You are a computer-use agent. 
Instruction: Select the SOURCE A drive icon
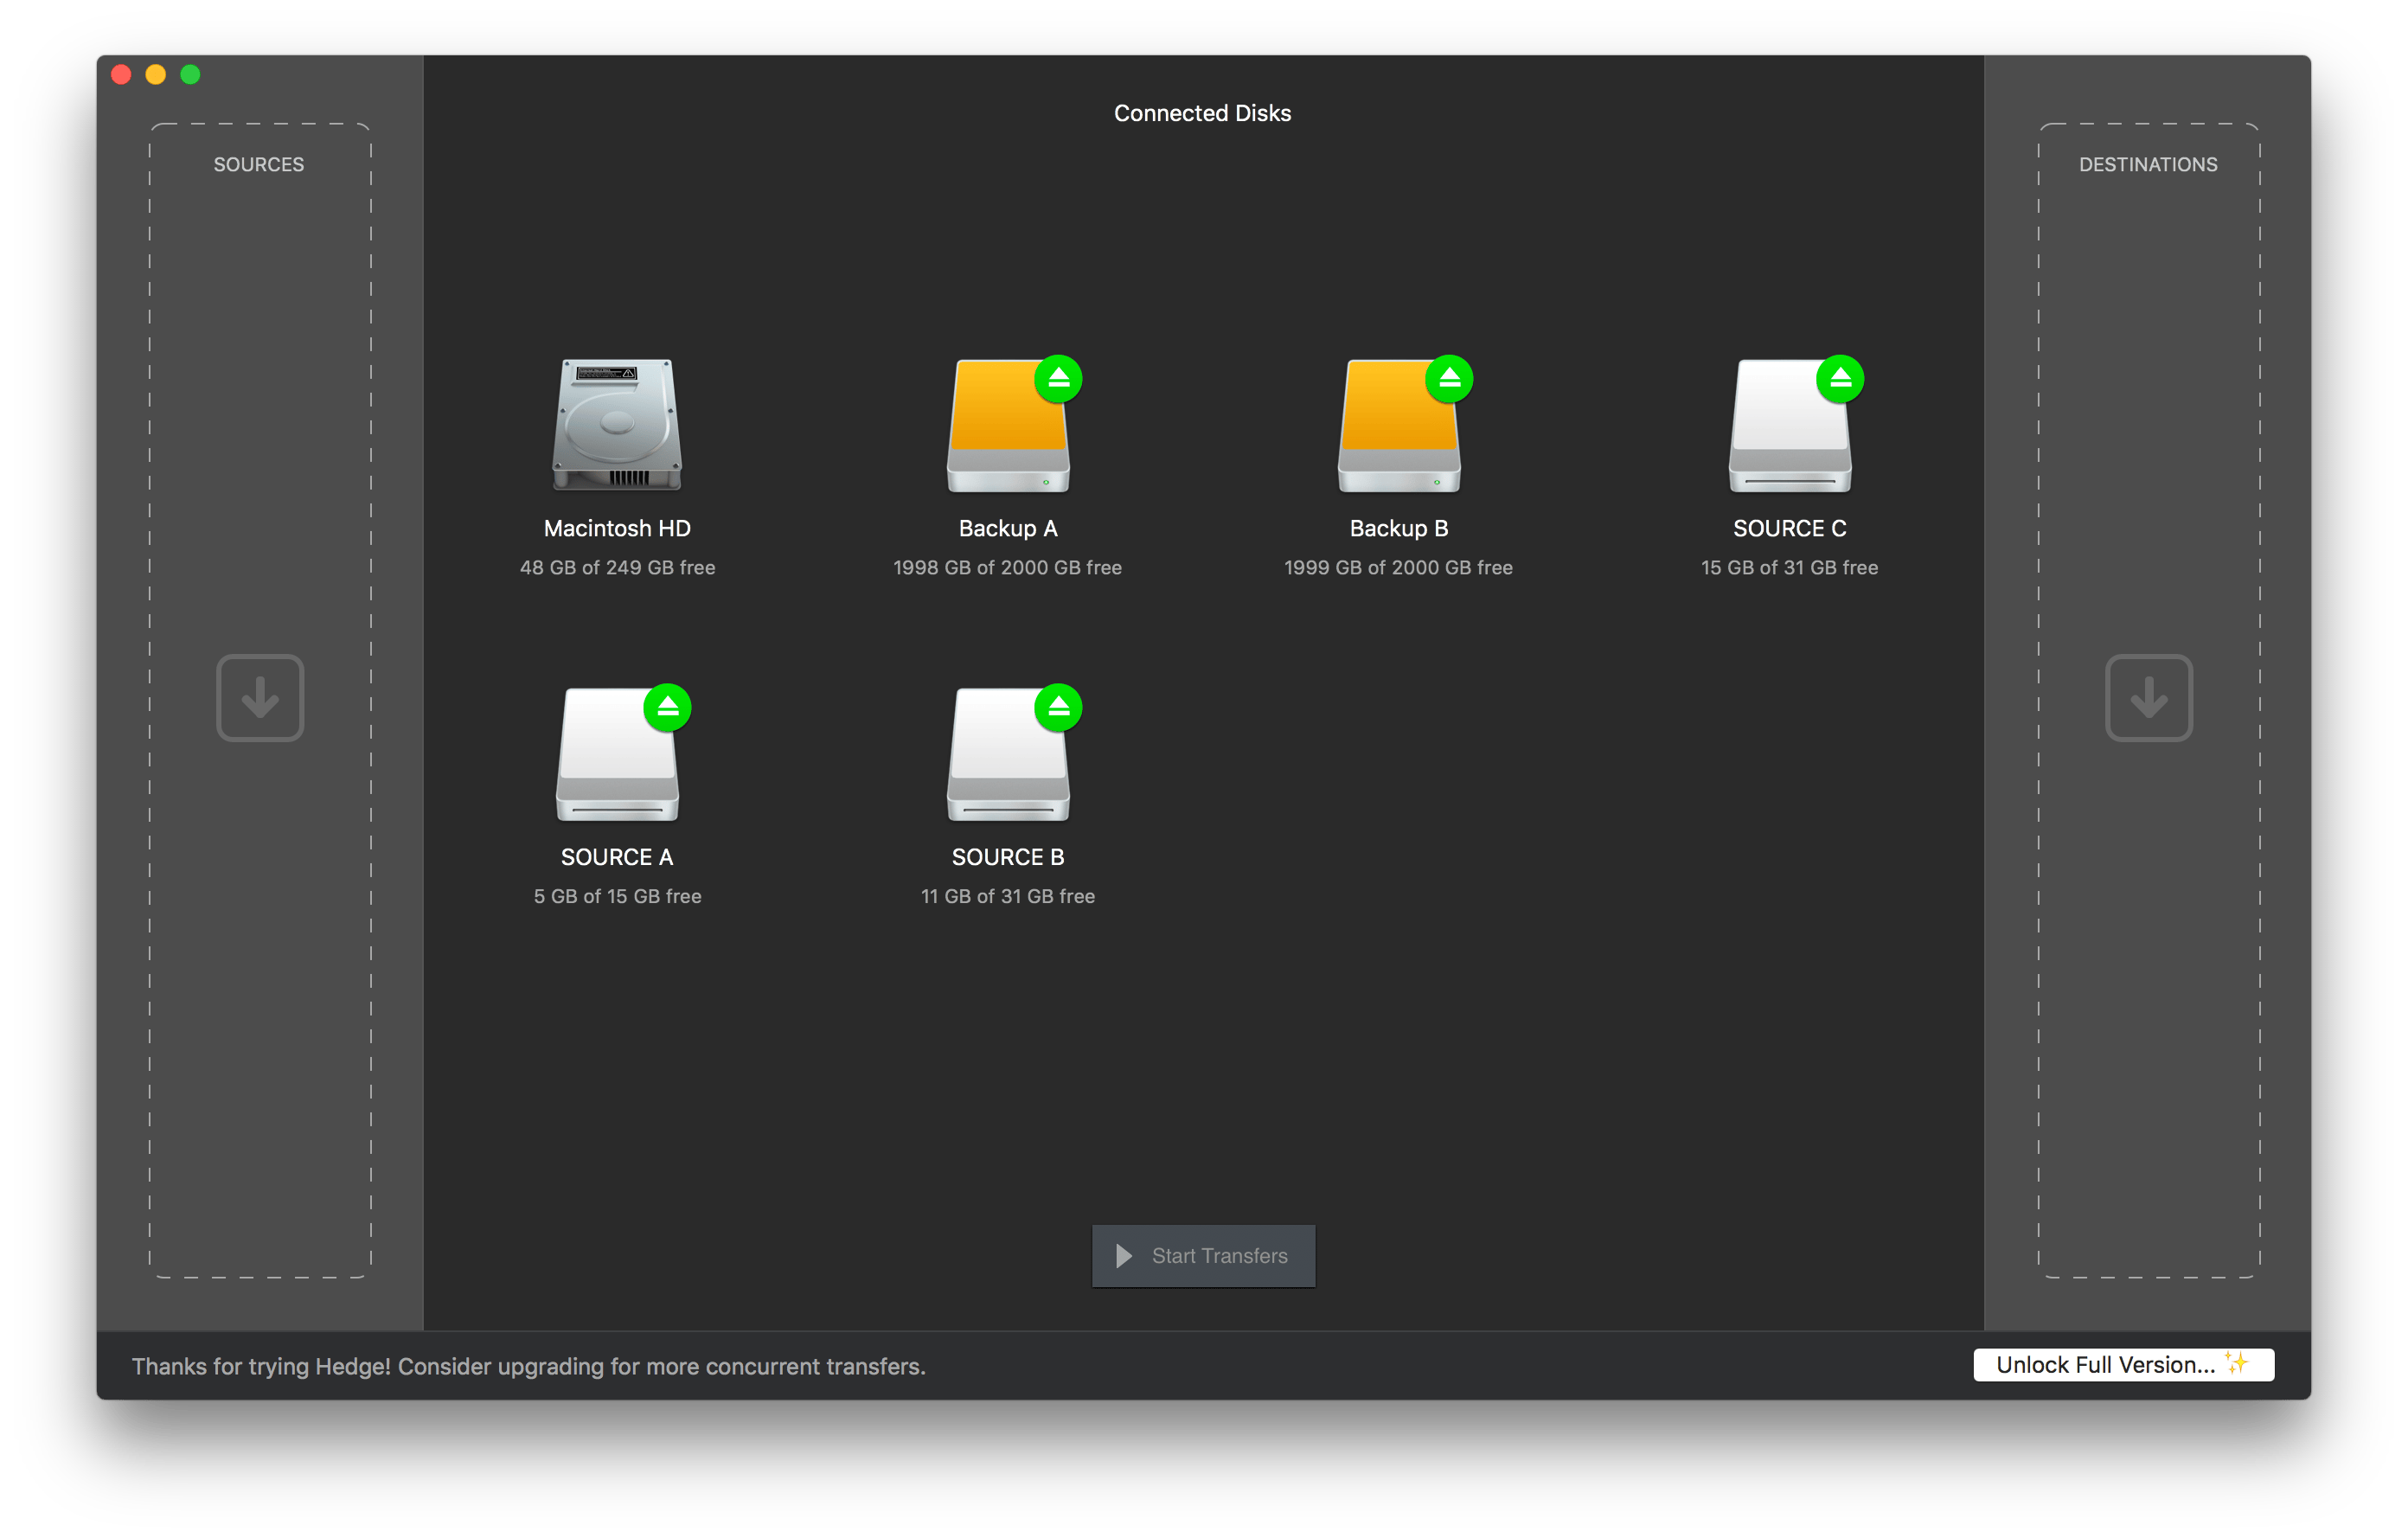(617, 755)
